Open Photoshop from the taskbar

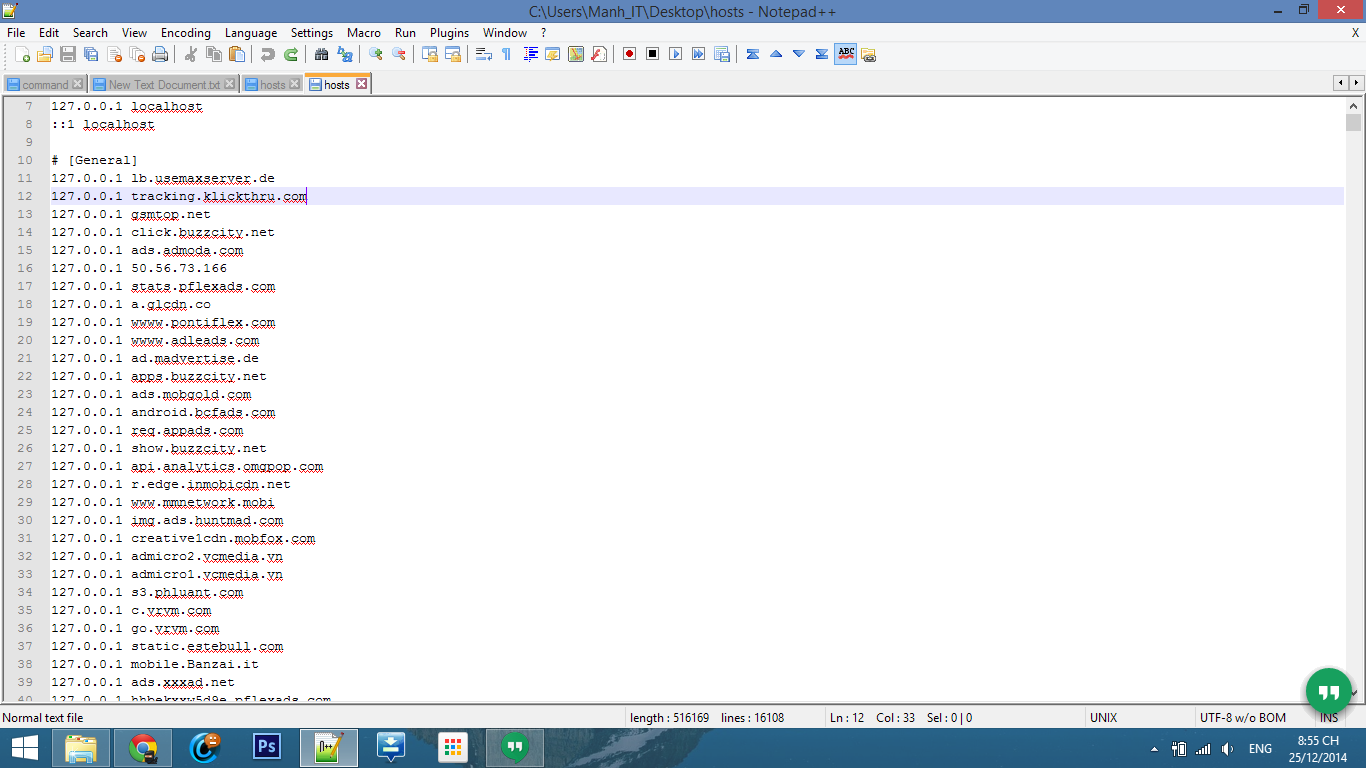point(267,748)
